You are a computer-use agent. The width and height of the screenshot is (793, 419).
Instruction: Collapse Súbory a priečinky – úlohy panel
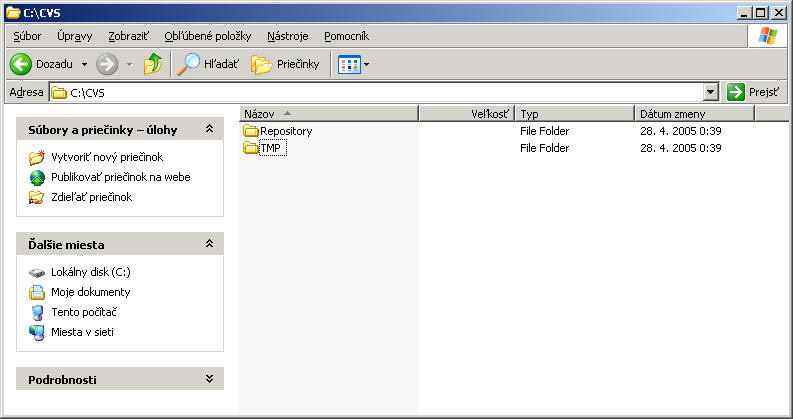pyautogui.click(x=209, y=129)
